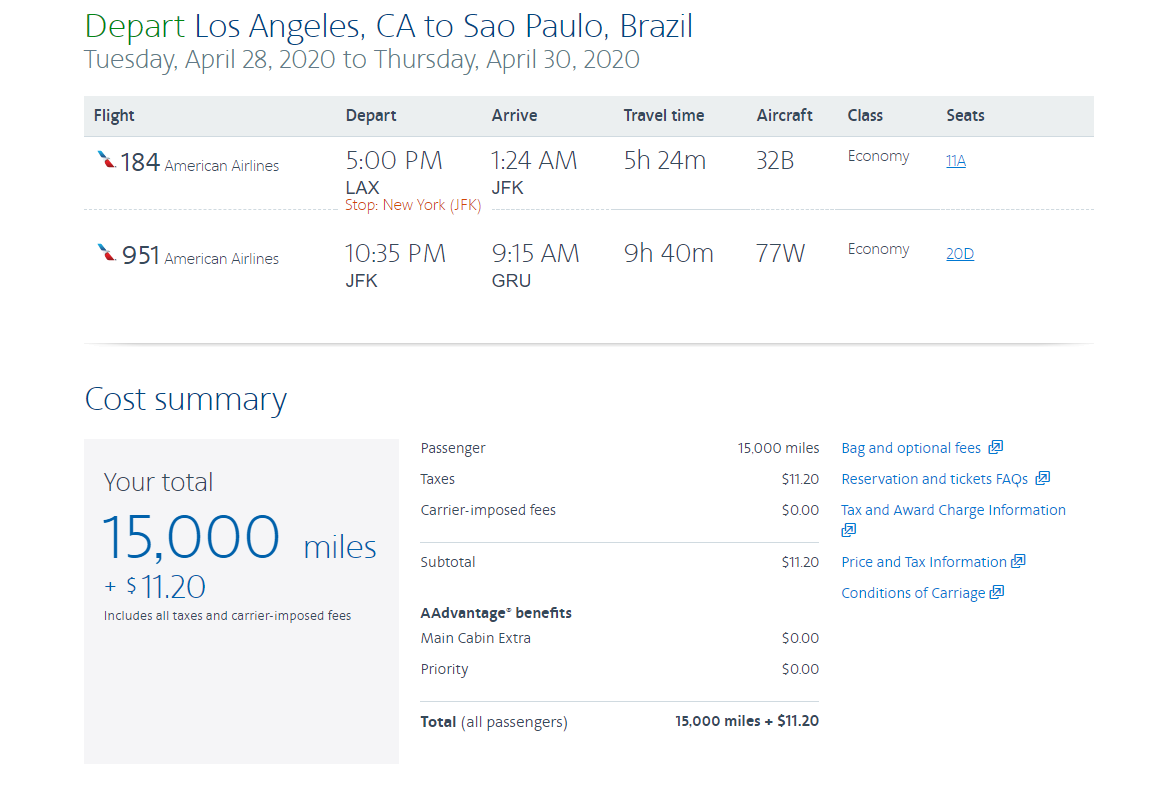1166x785 pixels.
Task: Click the Depart Los Angeles to Sao Paulo heading
Action: click(x=388, y=27)
